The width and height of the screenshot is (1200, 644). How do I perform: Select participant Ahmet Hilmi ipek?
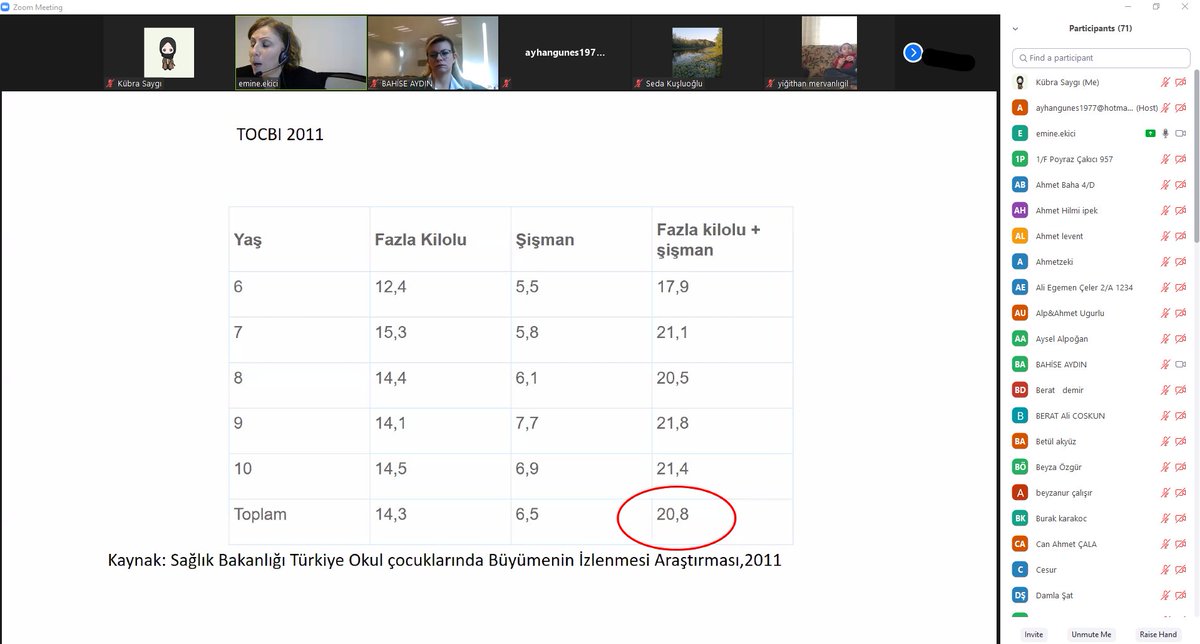point(1100,210)
